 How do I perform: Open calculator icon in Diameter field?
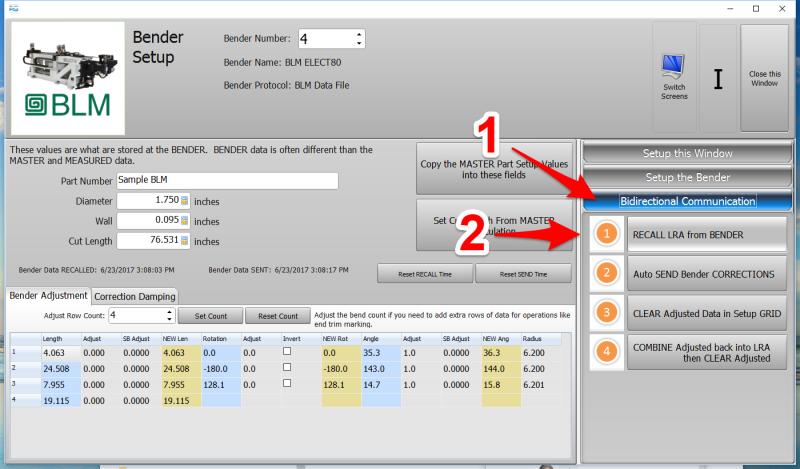(185, 201)
